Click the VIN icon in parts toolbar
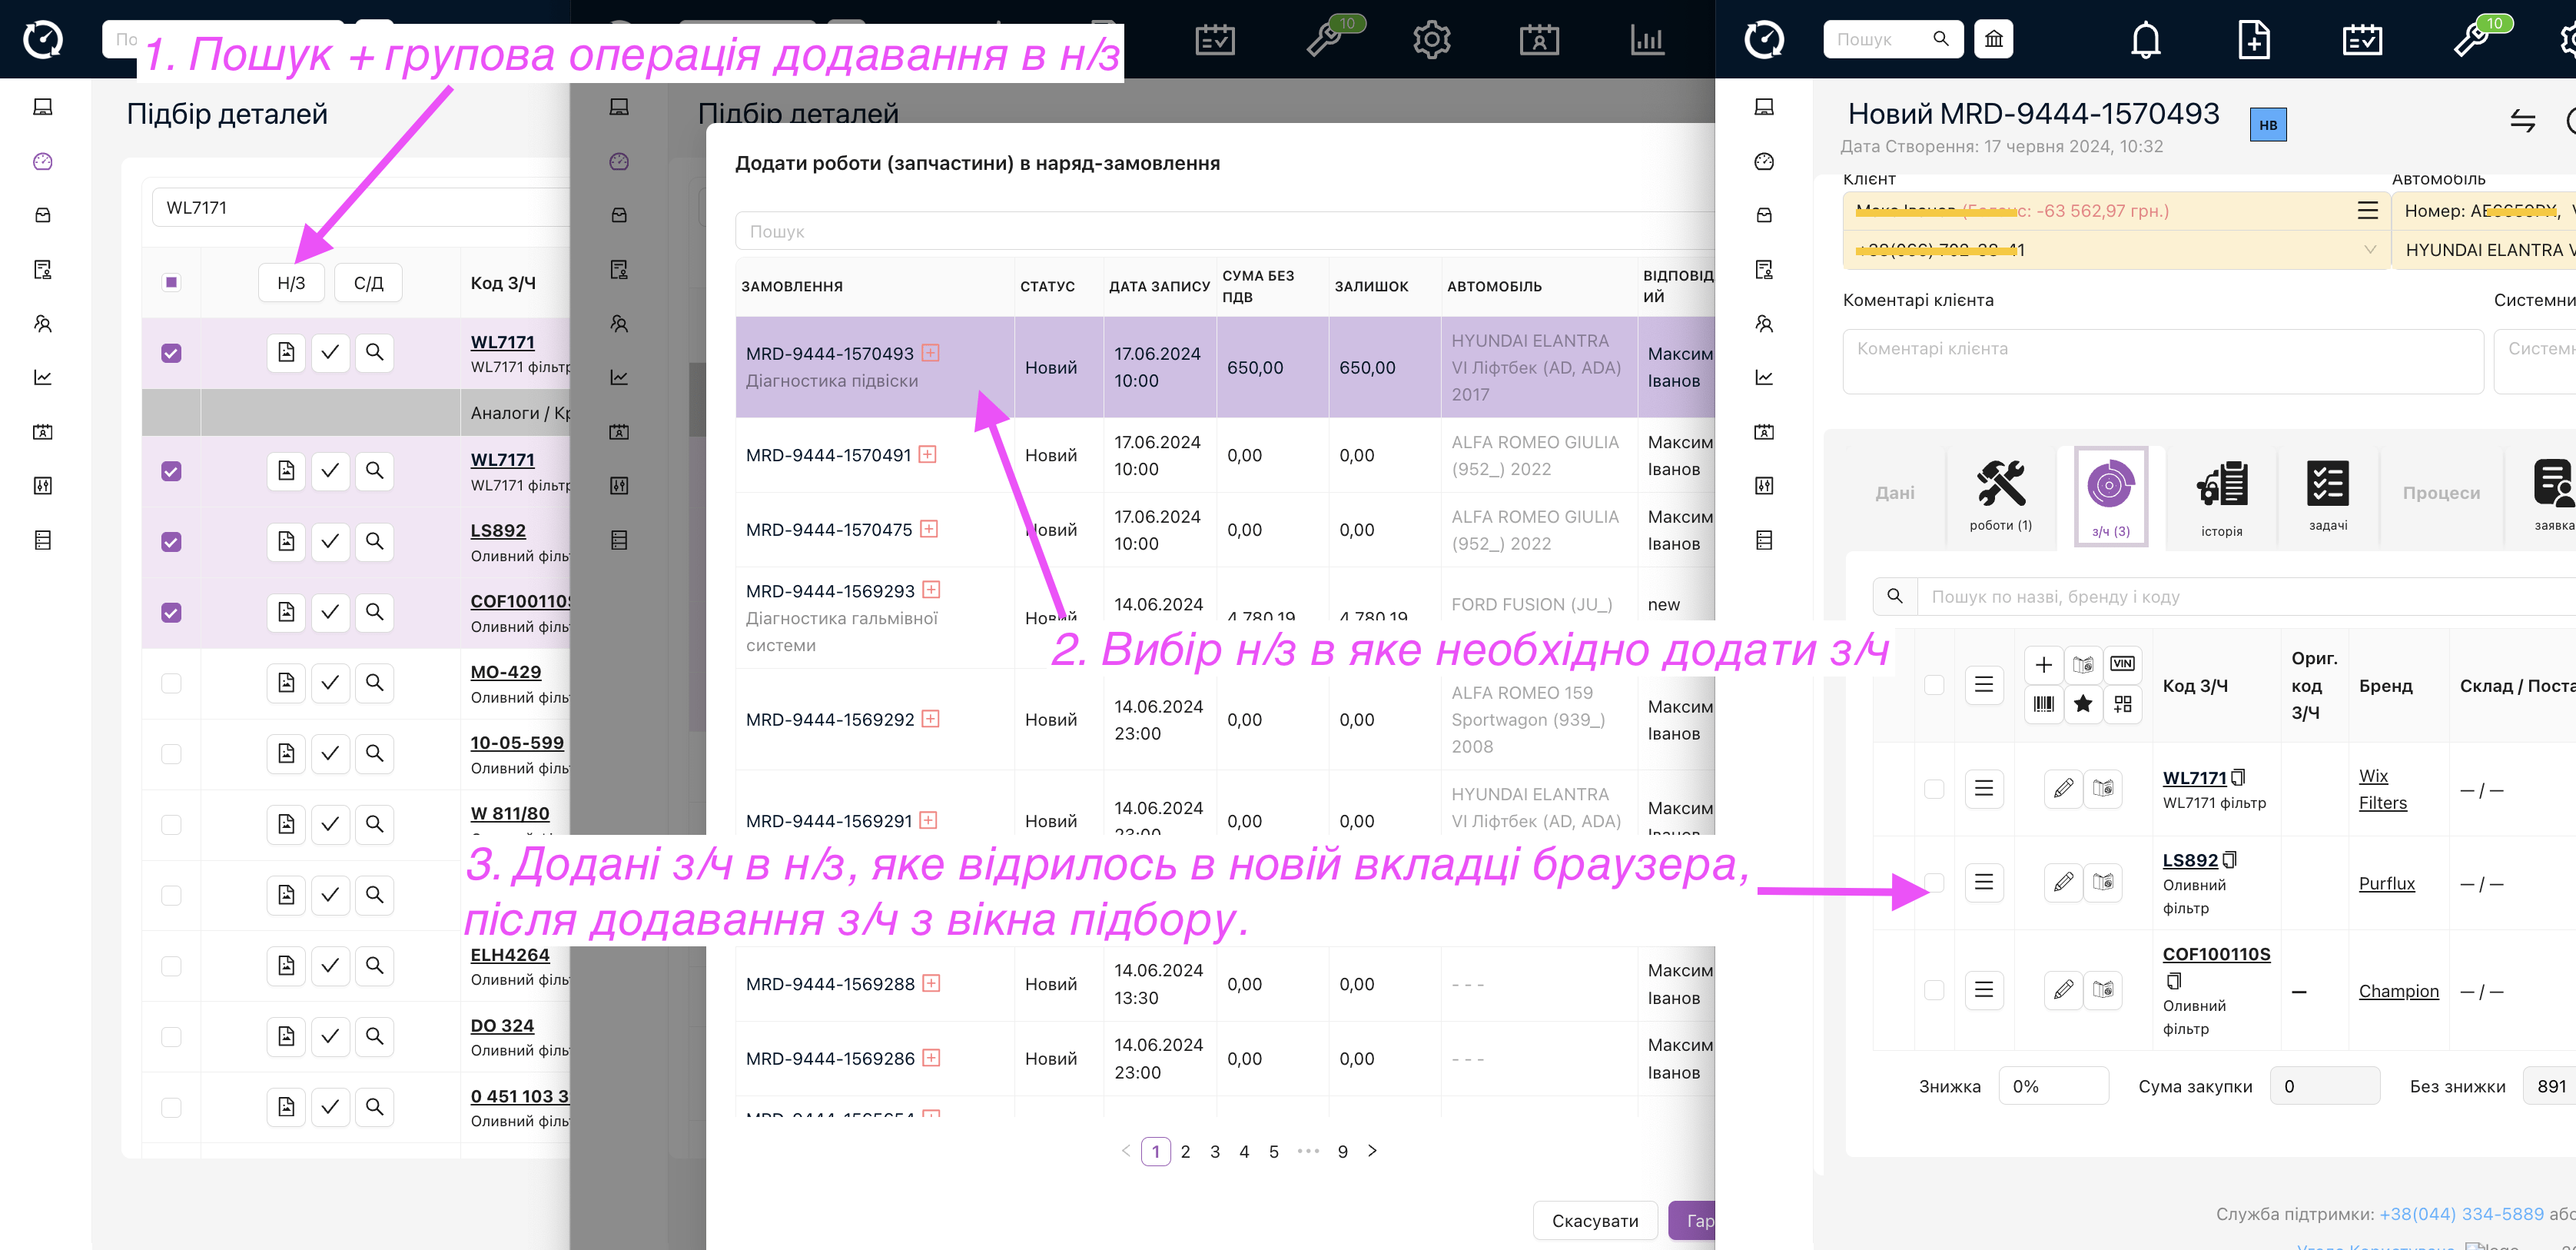2576x1250 pixels. pos(2122,664)
